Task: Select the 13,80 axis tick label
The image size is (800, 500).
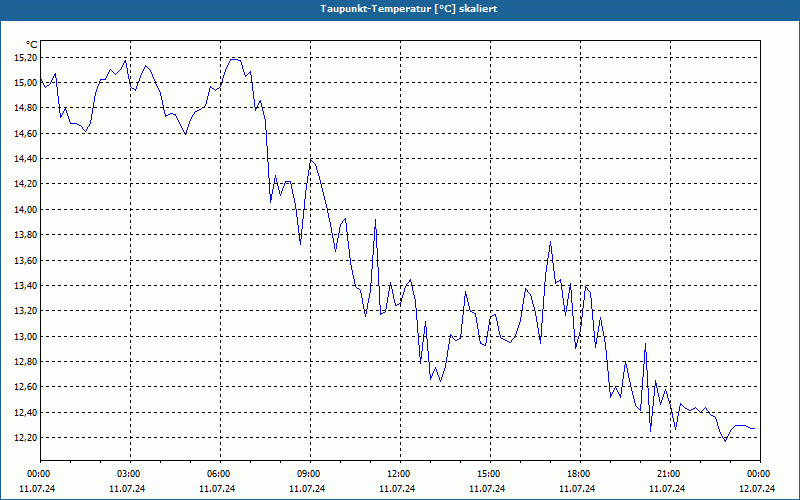Action: pyautogui.click(x=25, y=235)
